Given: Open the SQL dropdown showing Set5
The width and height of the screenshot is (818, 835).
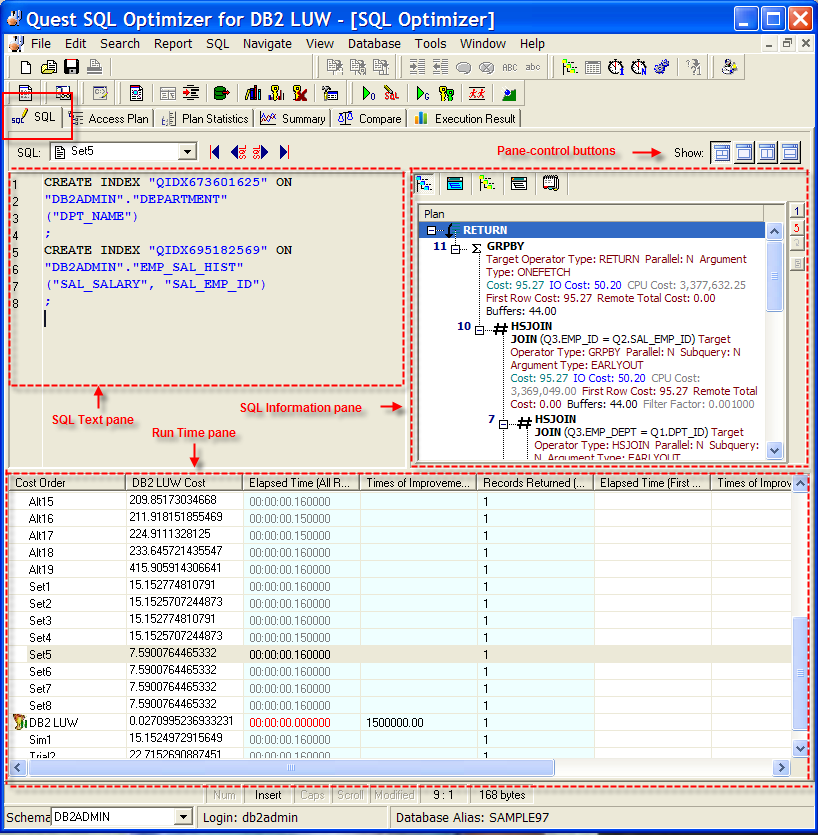Looking at the screenshot, I should (x=187, y=152).
